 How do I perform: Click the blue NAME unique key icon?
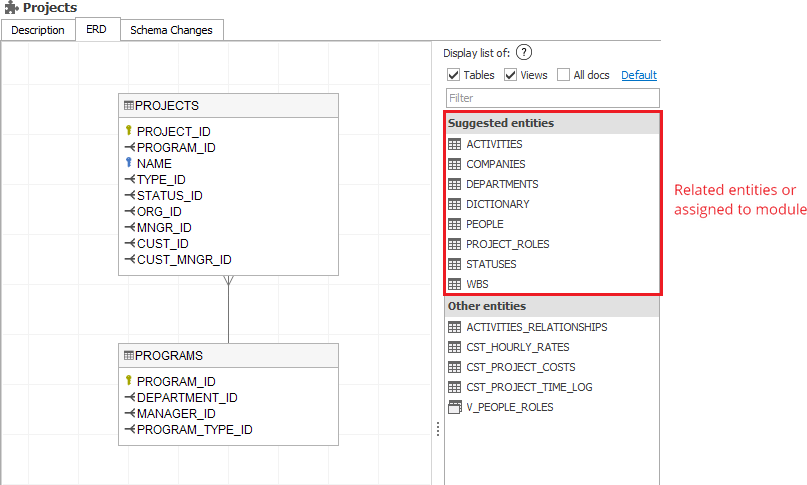click(x=129, y=163)
